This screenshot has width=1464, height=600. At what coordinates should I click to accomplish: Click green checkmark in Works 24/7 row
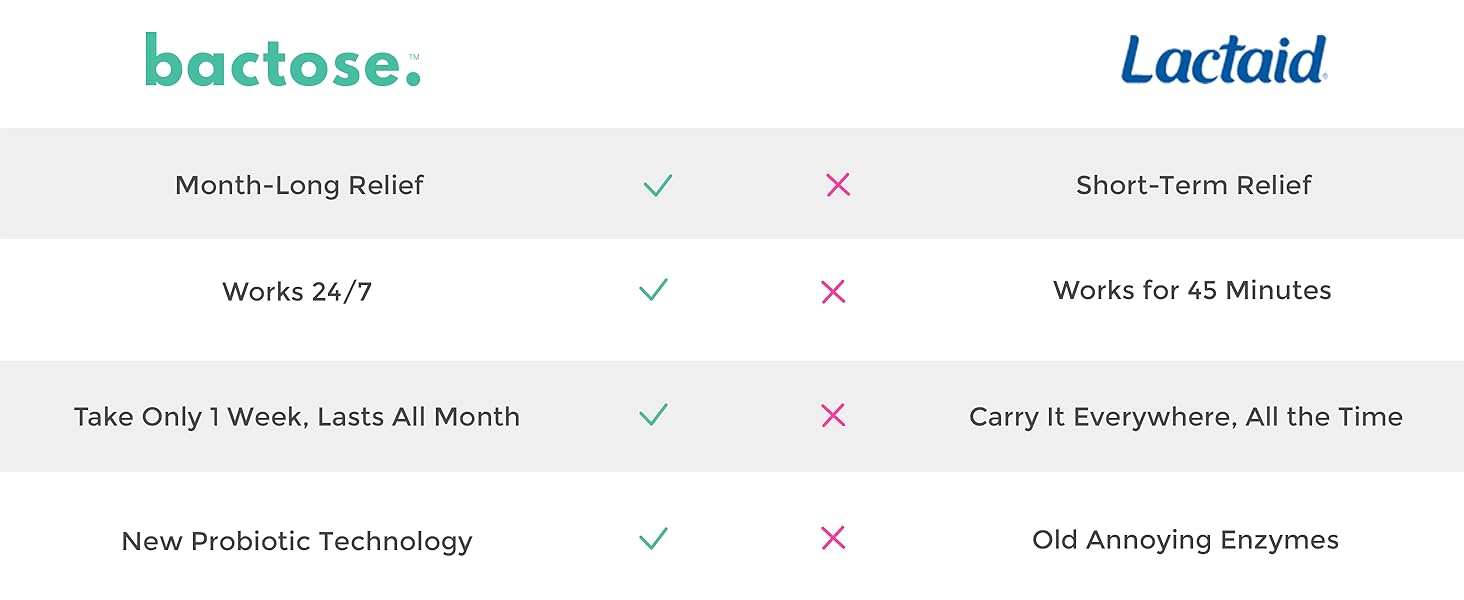click(x=653, y=291)
